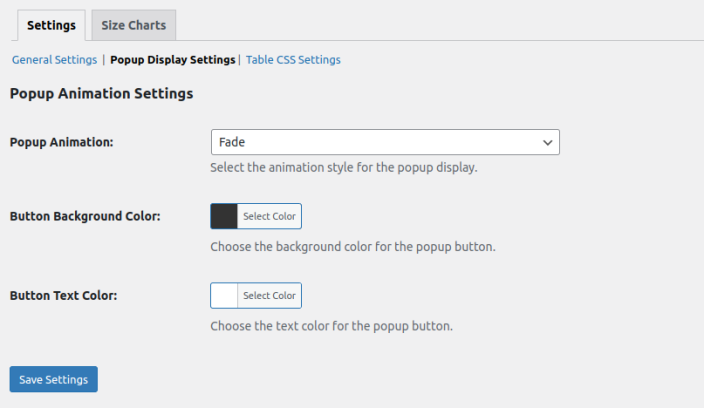
Task: Click the animation style description text
Action: pos(343,167)
